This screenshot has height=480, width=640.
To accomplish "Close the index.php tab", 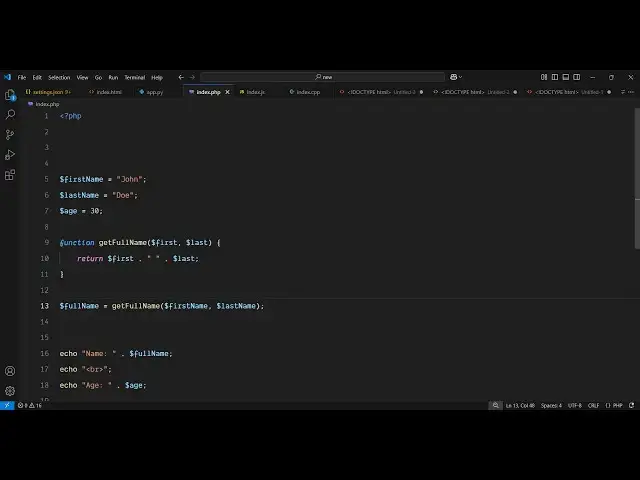I will 227,92.
